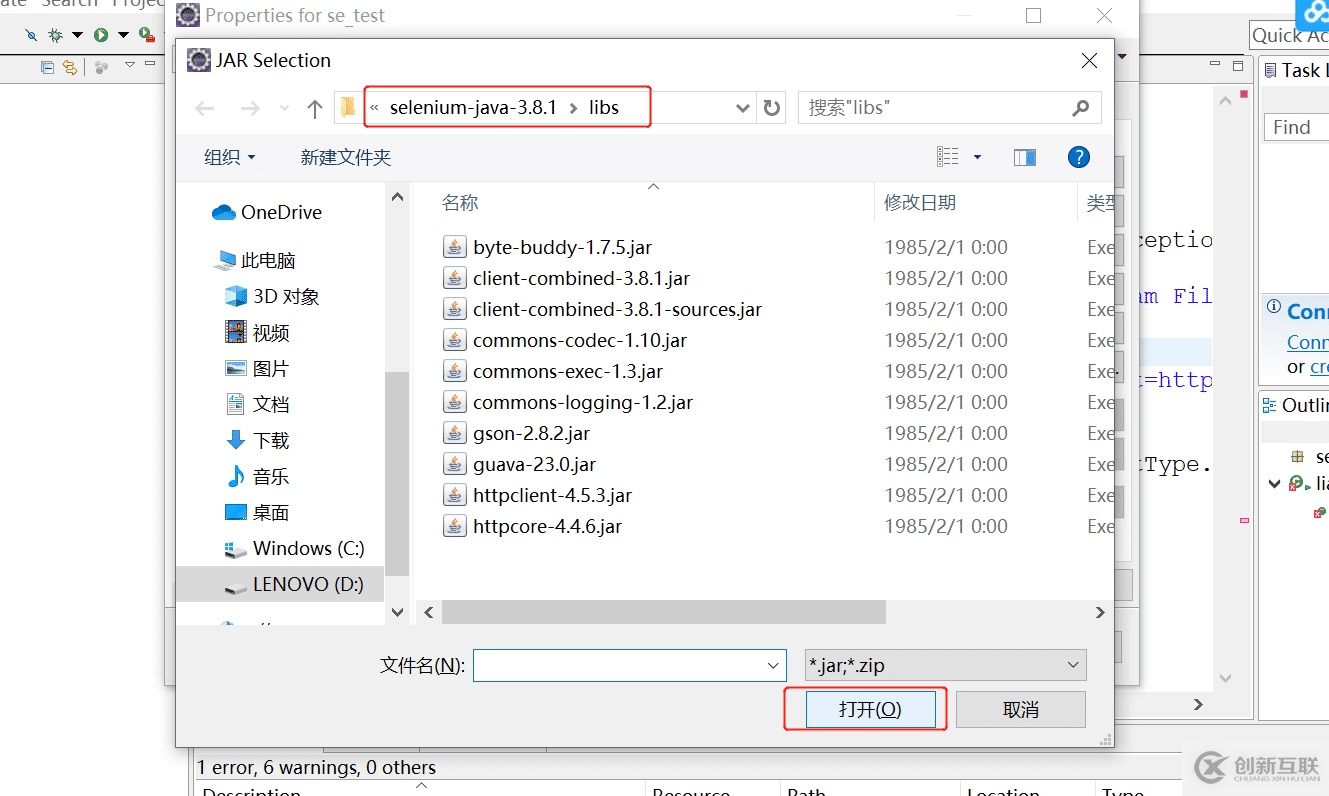Open 视频 folder in sidebar
This screenshot has width=1329, height=796.
coord(257,332)
